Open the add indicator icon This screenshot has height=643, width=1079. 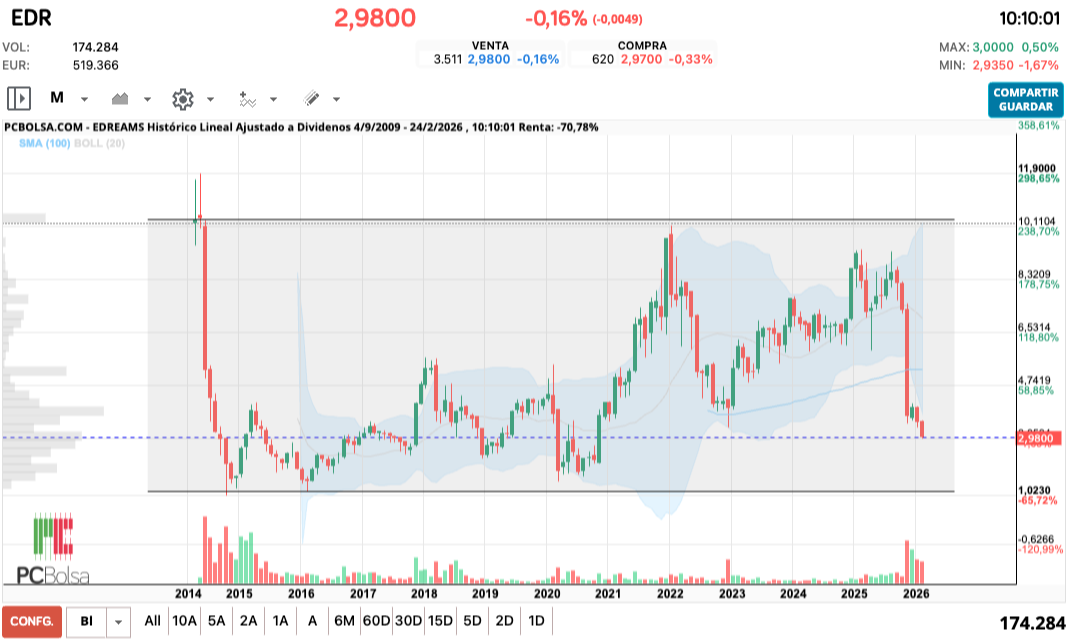(247, 99)
